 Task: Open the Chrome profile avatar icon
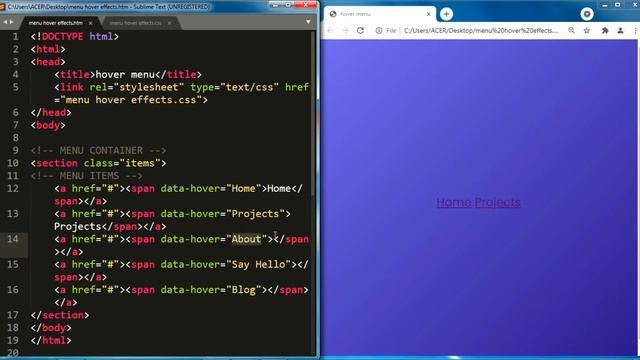[620, 31]
